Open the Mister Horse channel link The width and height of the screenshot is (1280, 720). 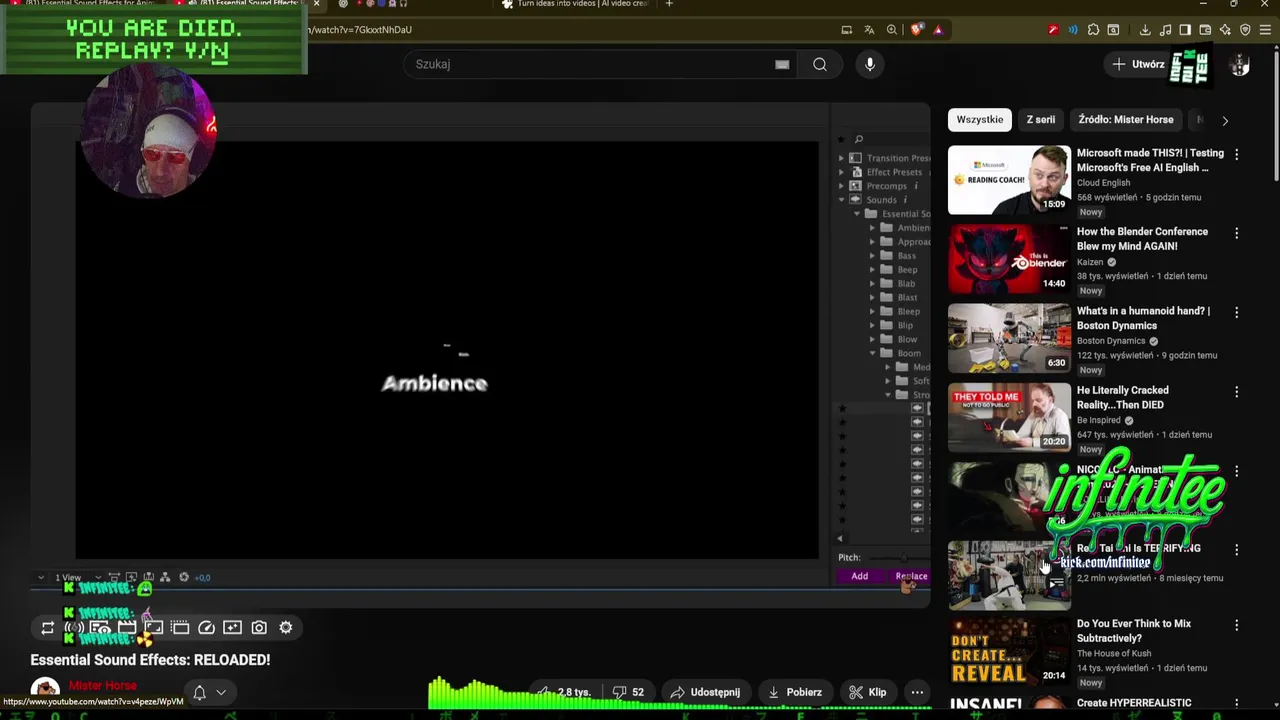tap(102, 686)
